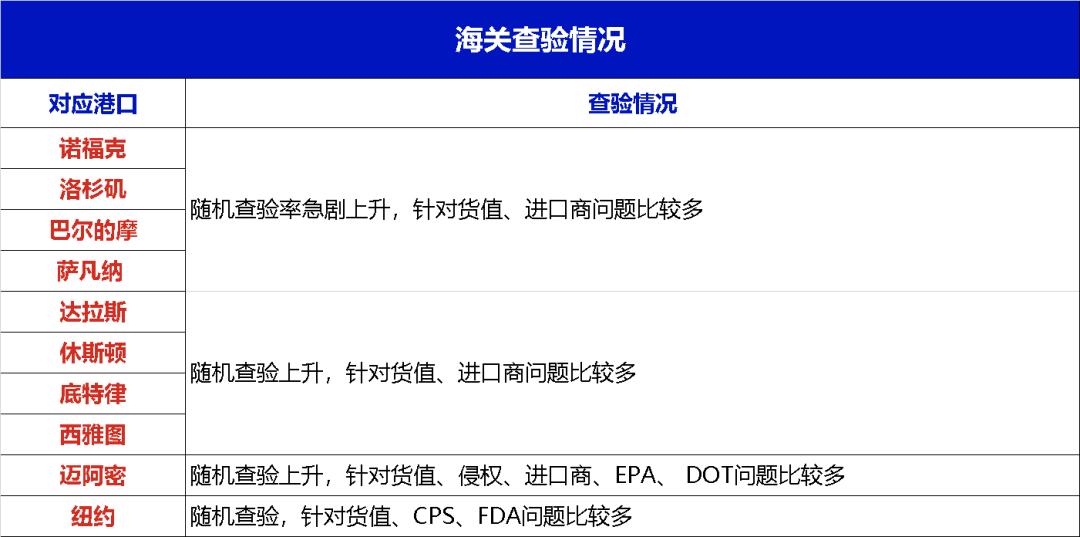Click the 巴尔的摩 port cell

pyautogui.click(x=92, y=231)
